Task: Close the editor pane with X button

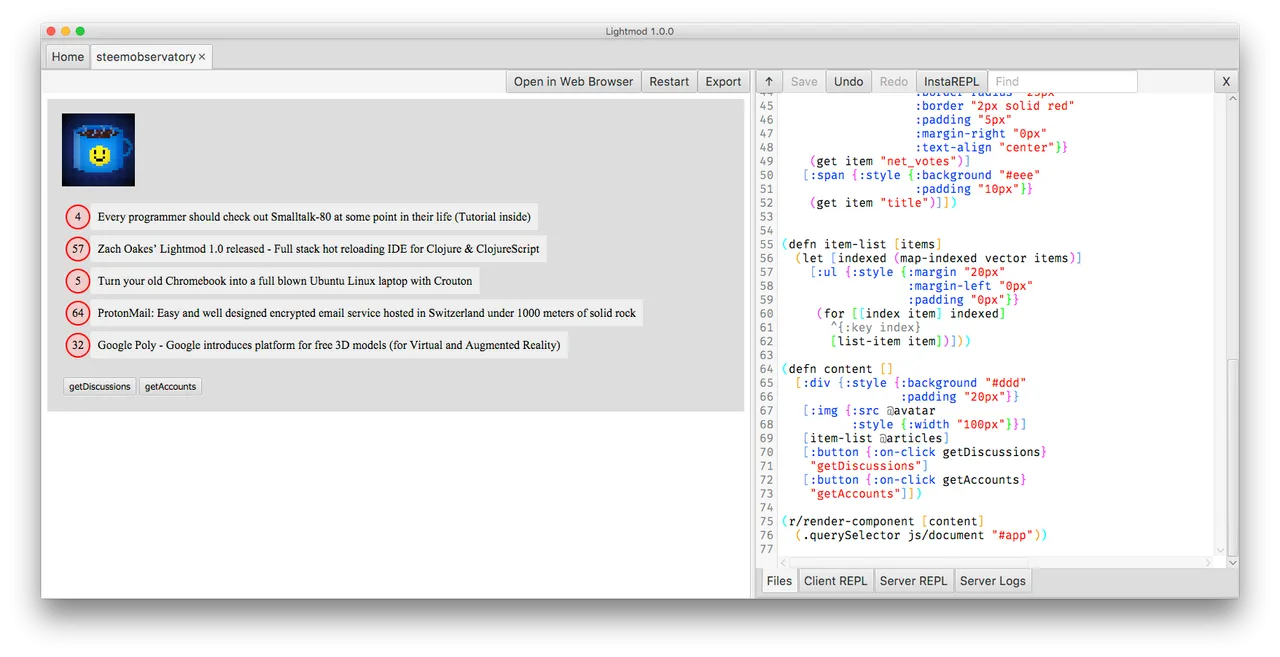Action: (x=1226, y=81)
